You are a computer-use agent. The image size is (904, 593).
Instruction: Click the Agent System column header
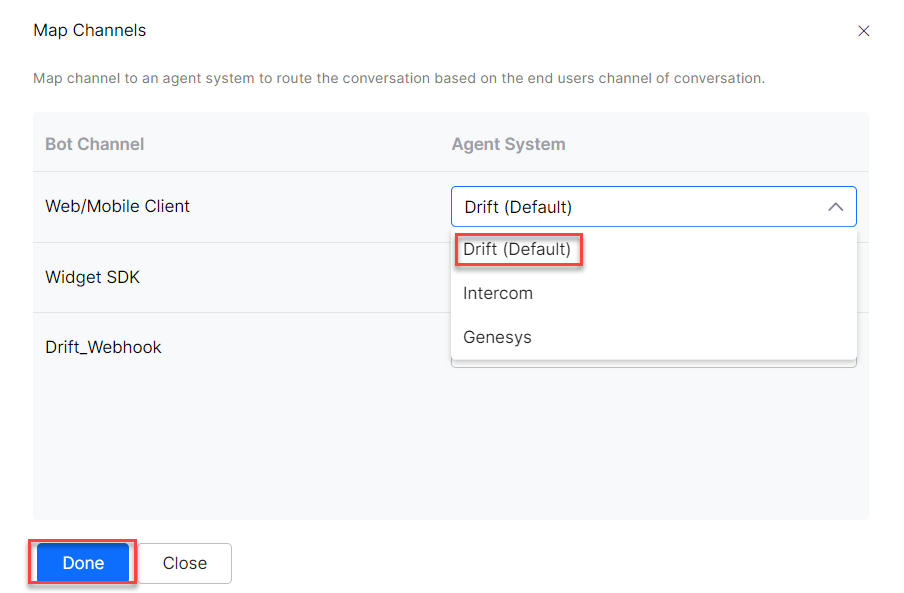point(508,144)
